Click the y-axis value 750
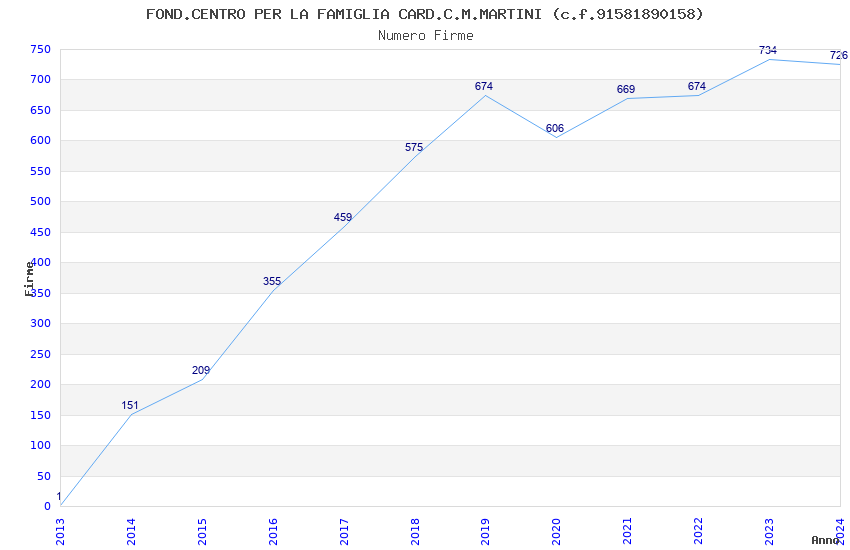 point(41,49)
